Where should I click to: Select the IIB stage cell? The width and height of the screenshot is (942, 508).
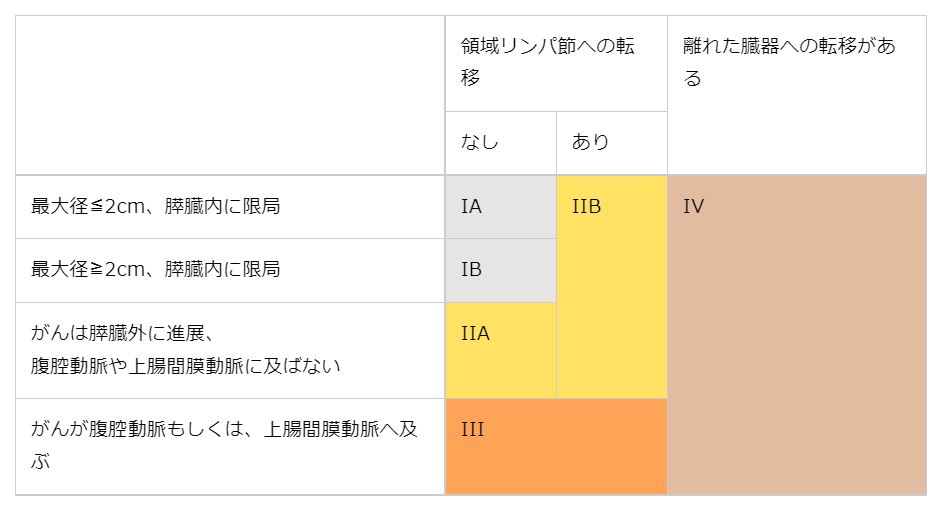612,287
